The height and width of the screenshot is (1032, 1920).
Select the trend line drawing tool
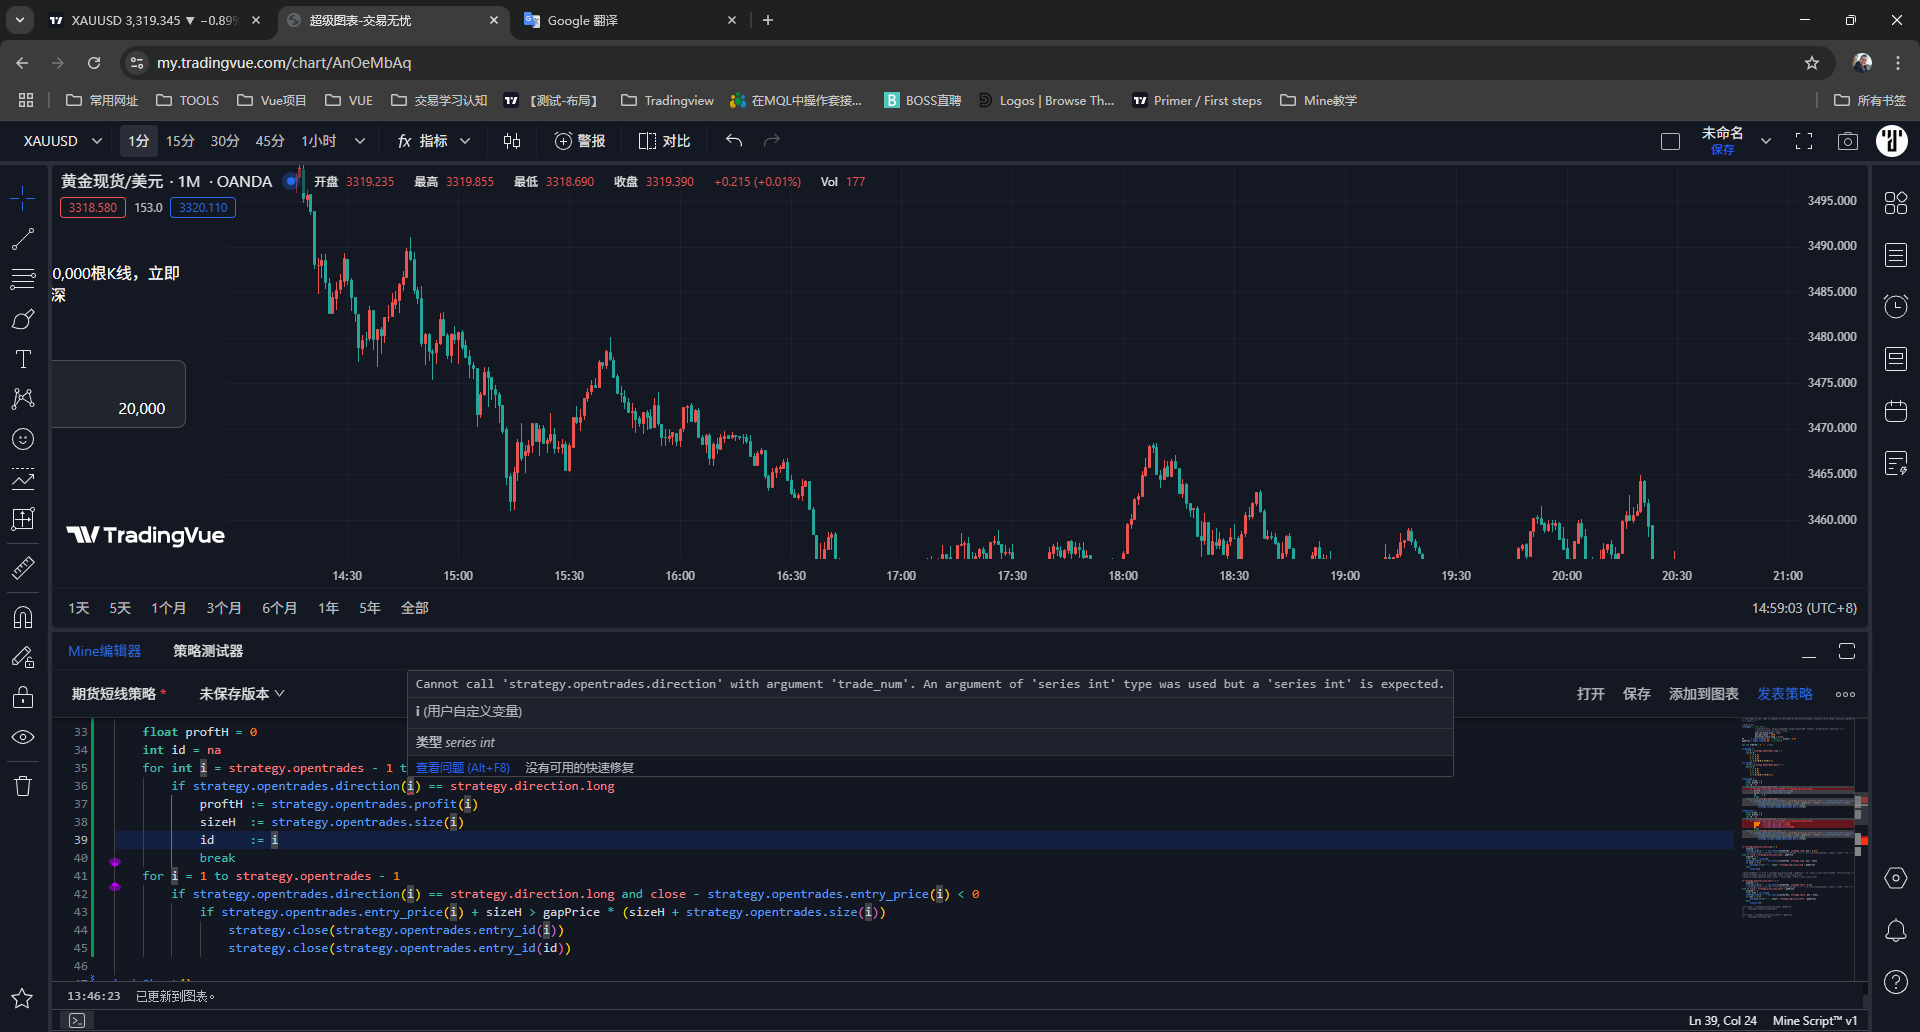click(x=22, y=239)
